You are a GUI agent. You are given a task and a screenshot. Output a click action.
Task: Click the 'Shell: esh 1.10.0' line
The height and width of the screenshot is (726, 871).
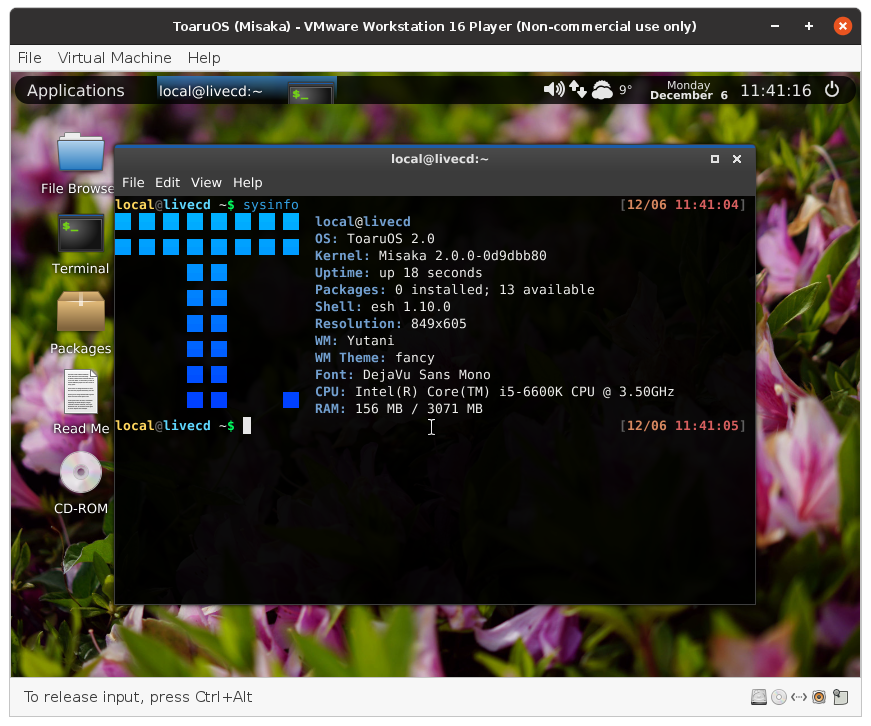pyautogui.click(x=383, y=307)
